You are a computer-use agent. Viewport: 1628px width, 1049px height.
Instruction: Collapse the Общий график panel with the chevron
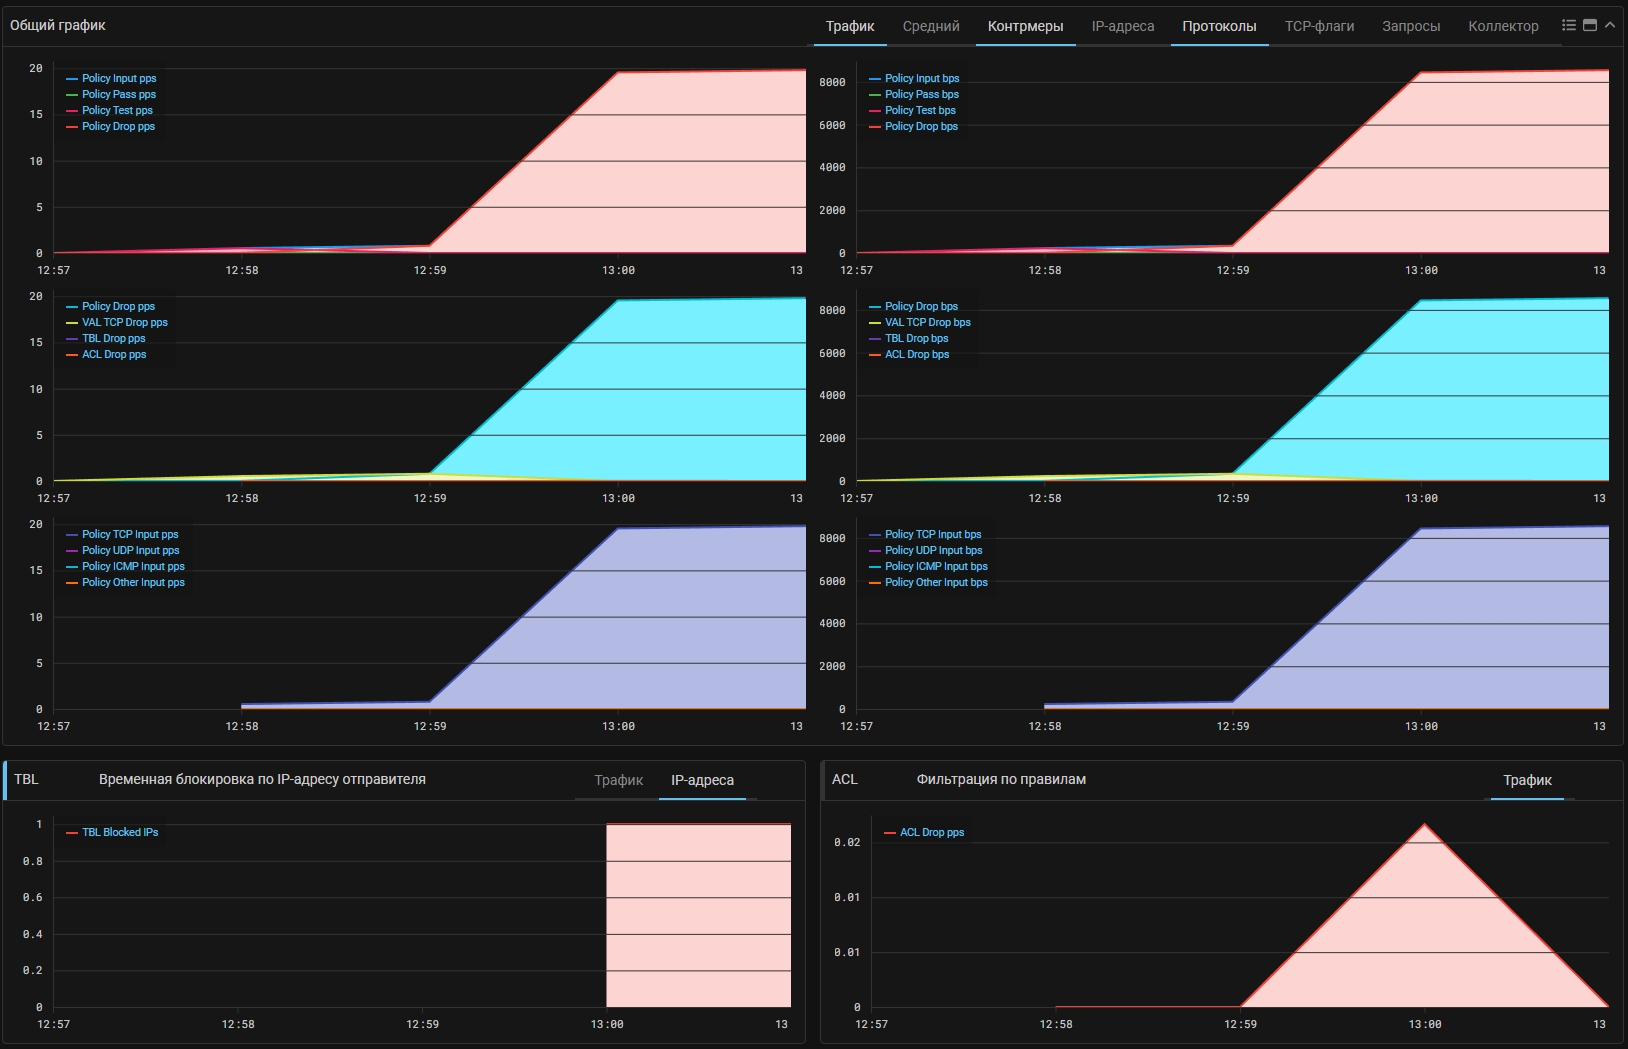1610,25
